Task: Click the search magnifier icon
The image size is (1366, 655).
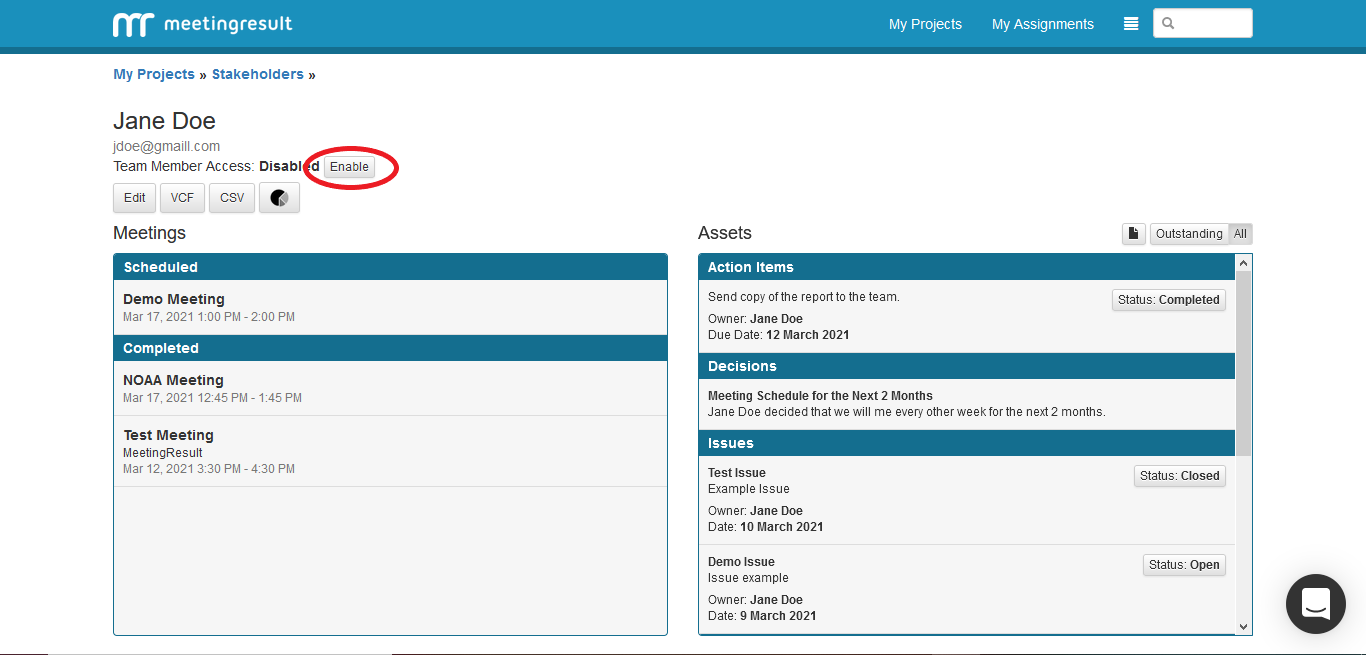Action: click(x=1169, y=24)
